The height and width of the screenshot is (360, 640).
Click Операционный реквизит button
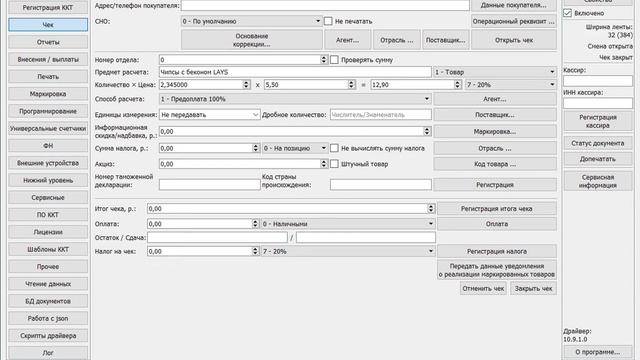(x=514, y=21)
